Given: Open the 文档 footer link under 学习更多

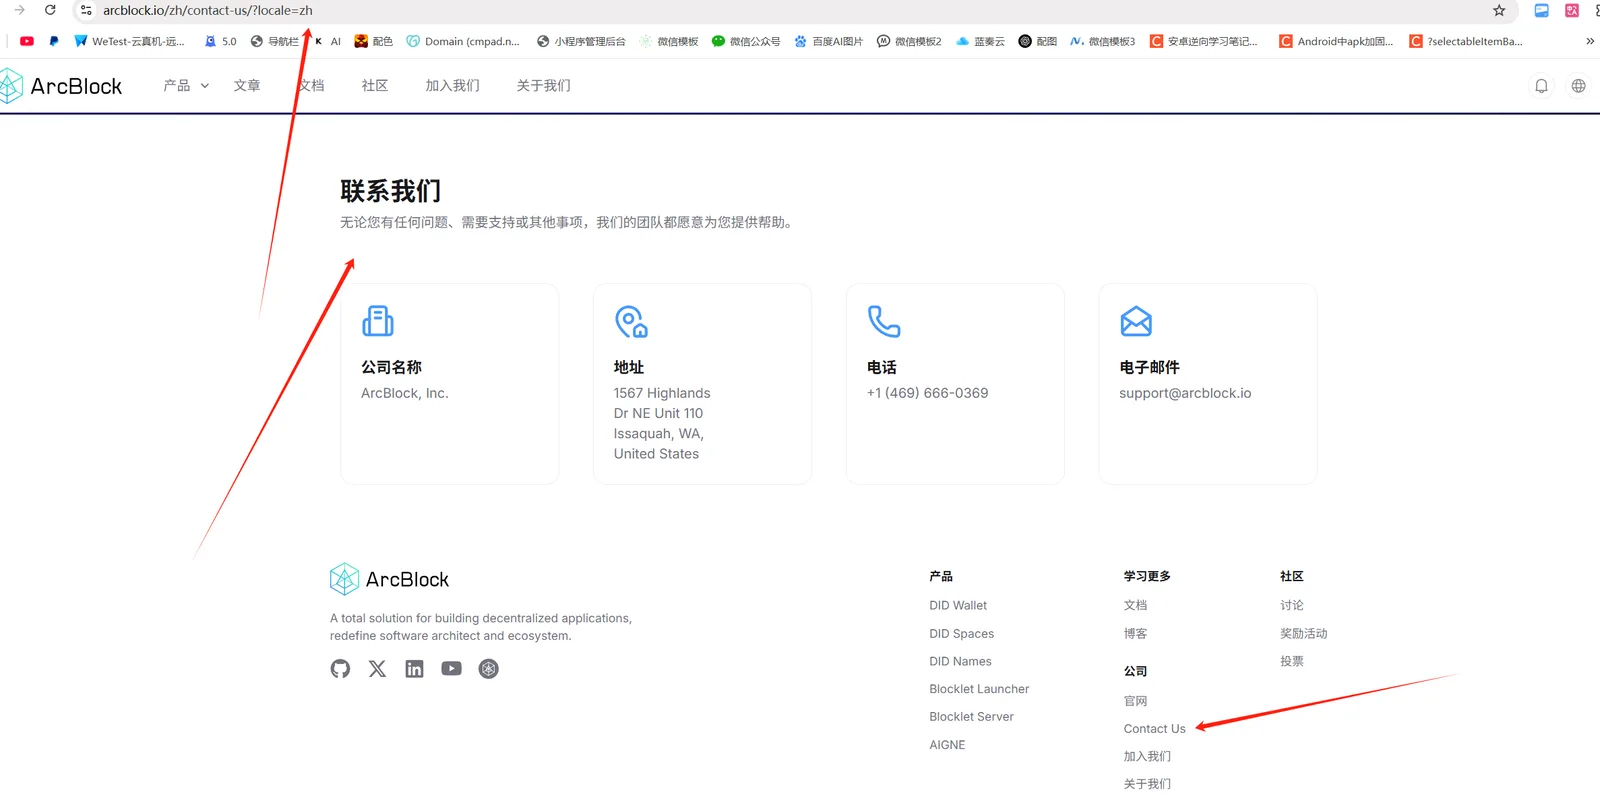Looking at the screenshot, I should [1135, 605].
